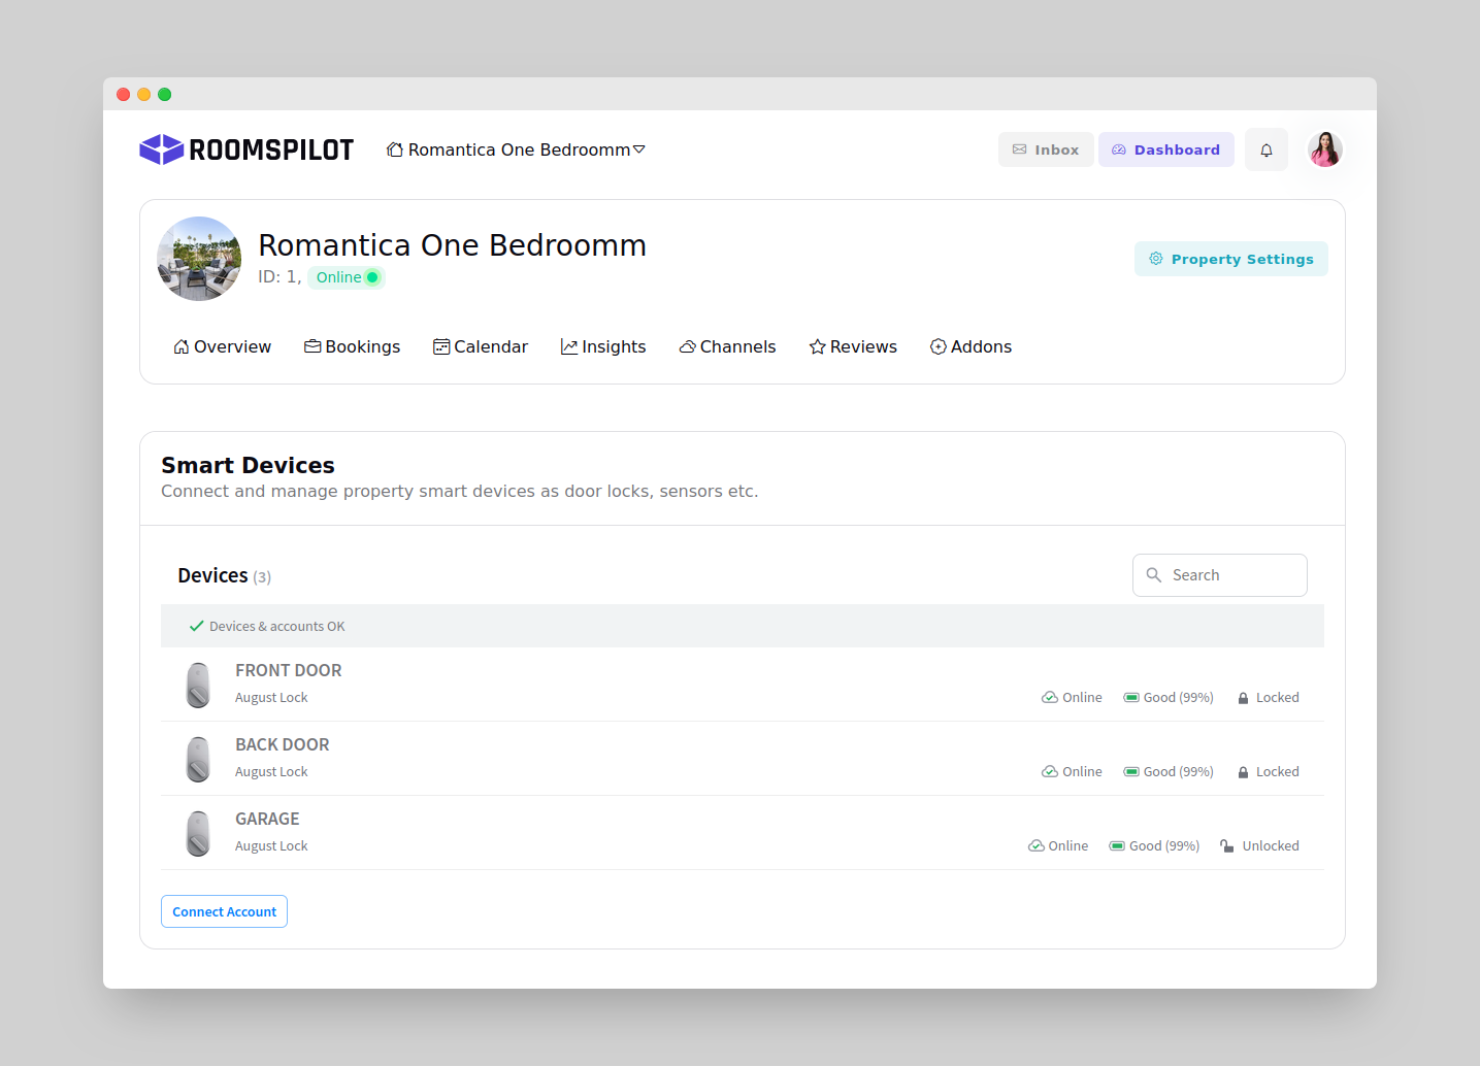Select the Channels tab
Image resolution: width=1480 pixels, height=1066 pixels.
click(x=727, y=347)
